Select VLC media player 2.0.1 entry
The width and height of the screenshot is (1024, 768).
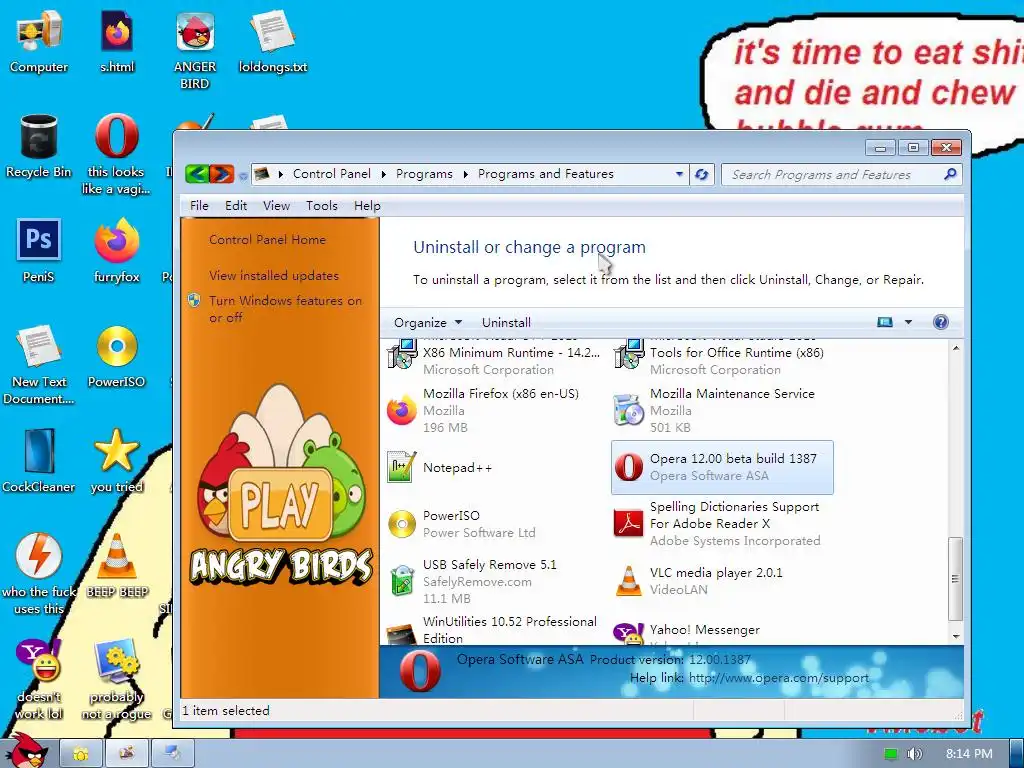(x=722, y=581)
